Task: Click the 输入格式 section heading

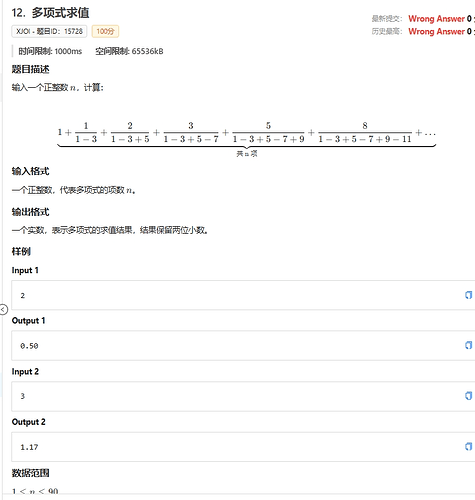Action: pyautogui.click(x=30, y=171)
